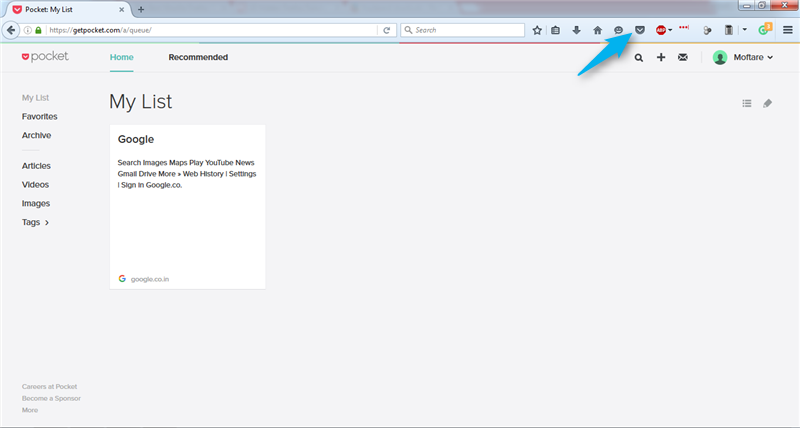Click the Google card description text
Screen dimensions: 800x428
(x=187, y=174)
